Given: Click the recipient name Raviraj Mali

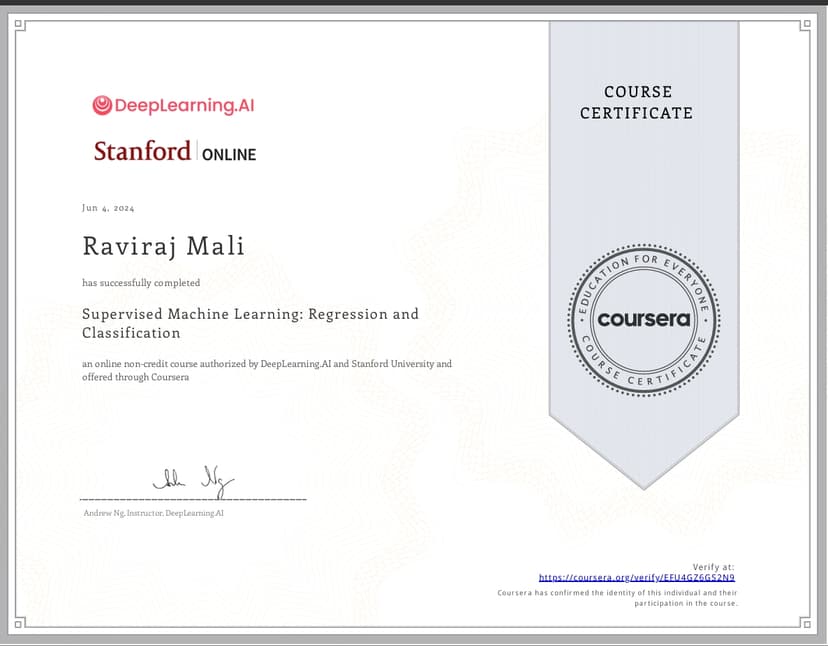Looking at the screenshot, I should tap(163, 246).
